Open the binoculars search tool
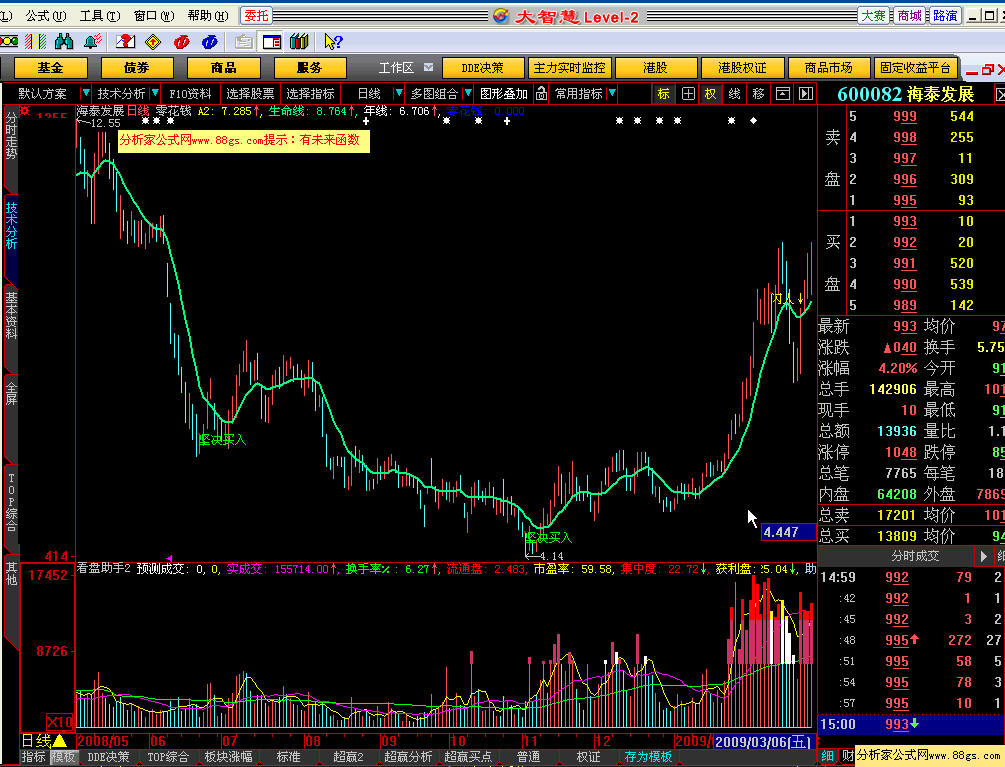Screen dimensions: 1005x767 pyautogui.click(x=64, y=42)
